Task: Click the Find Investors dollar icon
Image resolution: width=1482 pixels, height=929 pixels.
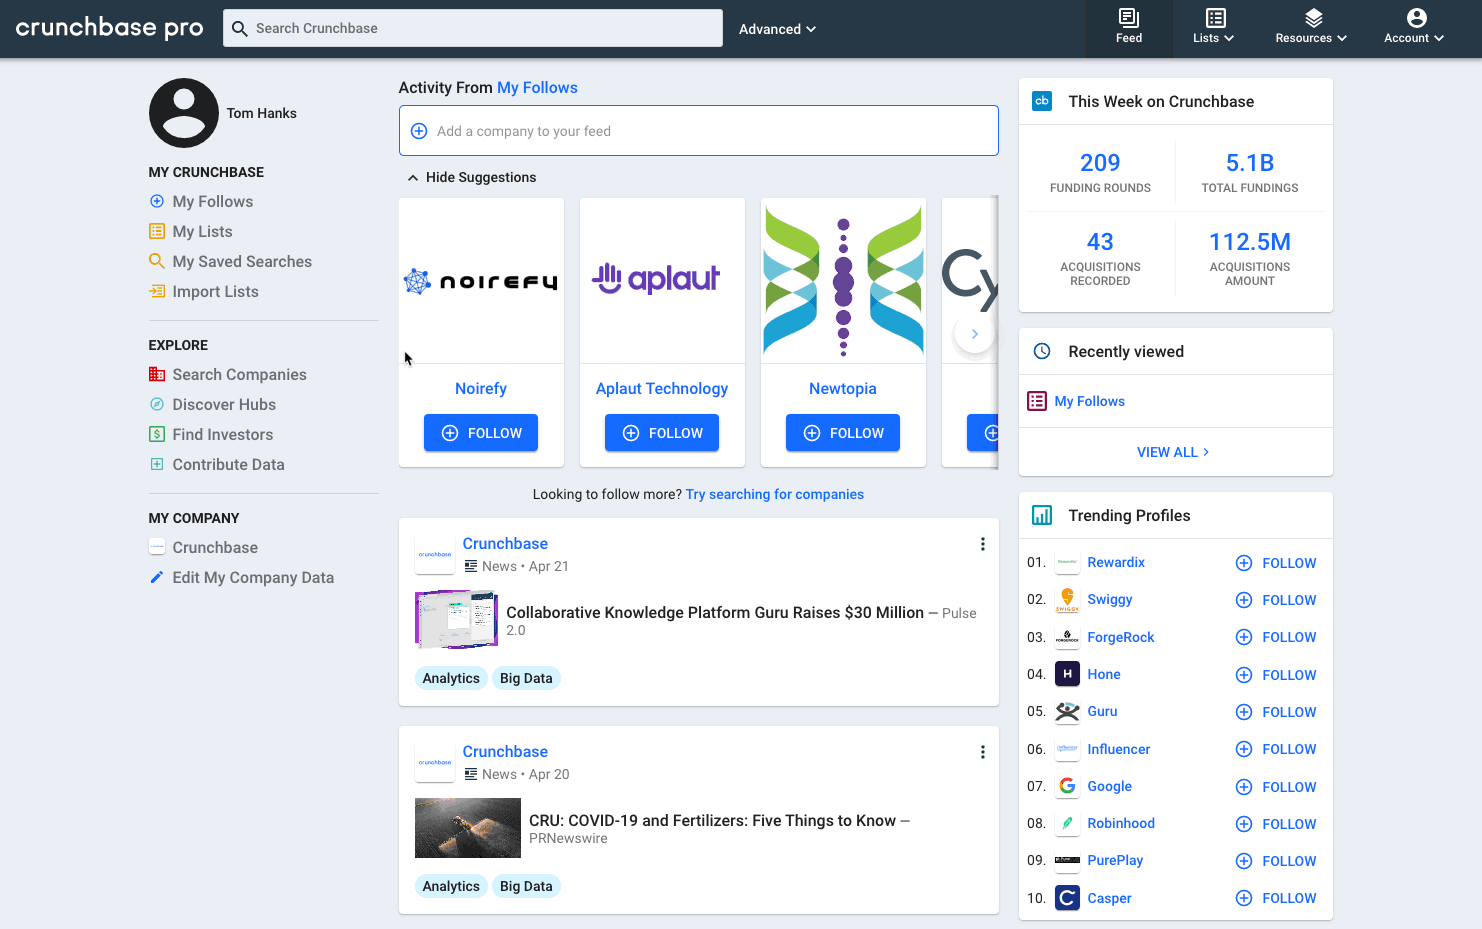Action: click(x=157, y=434)
